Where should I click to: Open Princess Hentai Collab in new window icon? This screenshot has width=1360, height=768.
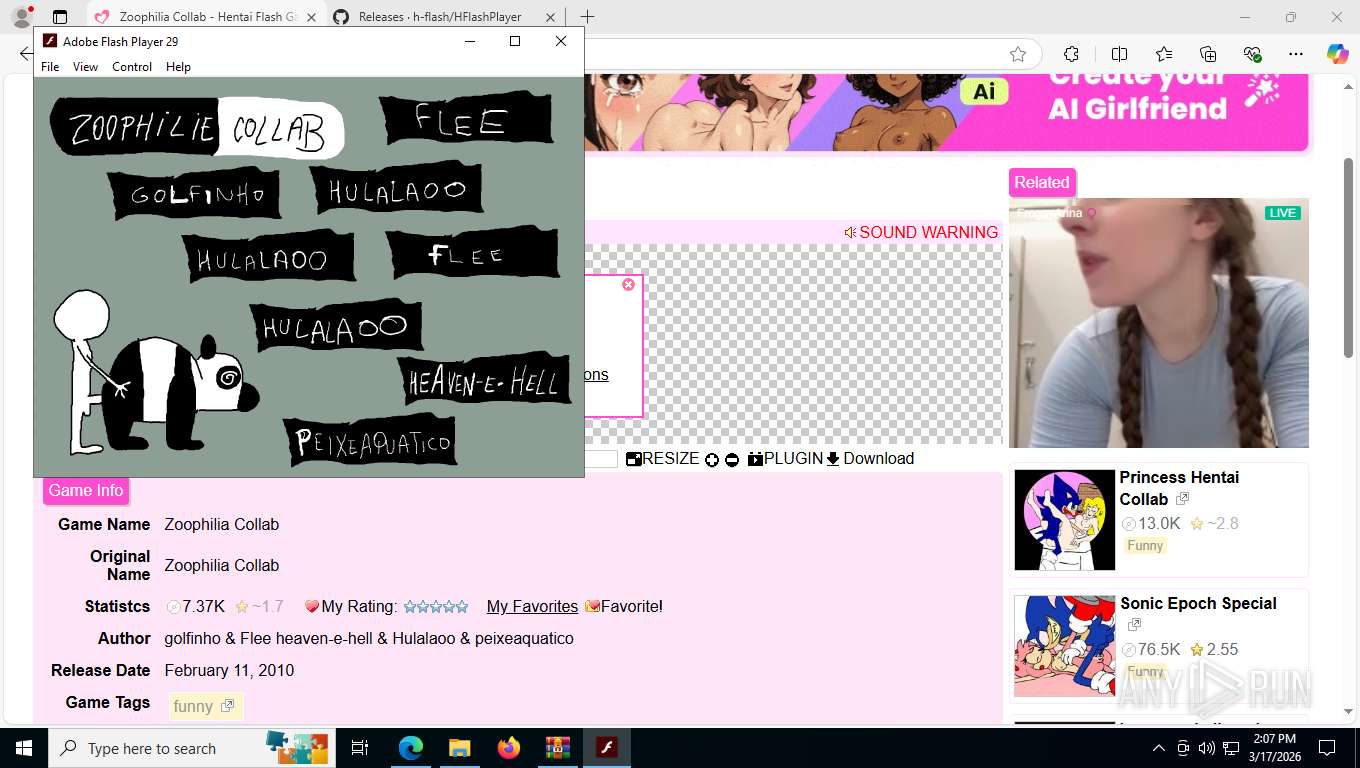[x=1182, y=499]
